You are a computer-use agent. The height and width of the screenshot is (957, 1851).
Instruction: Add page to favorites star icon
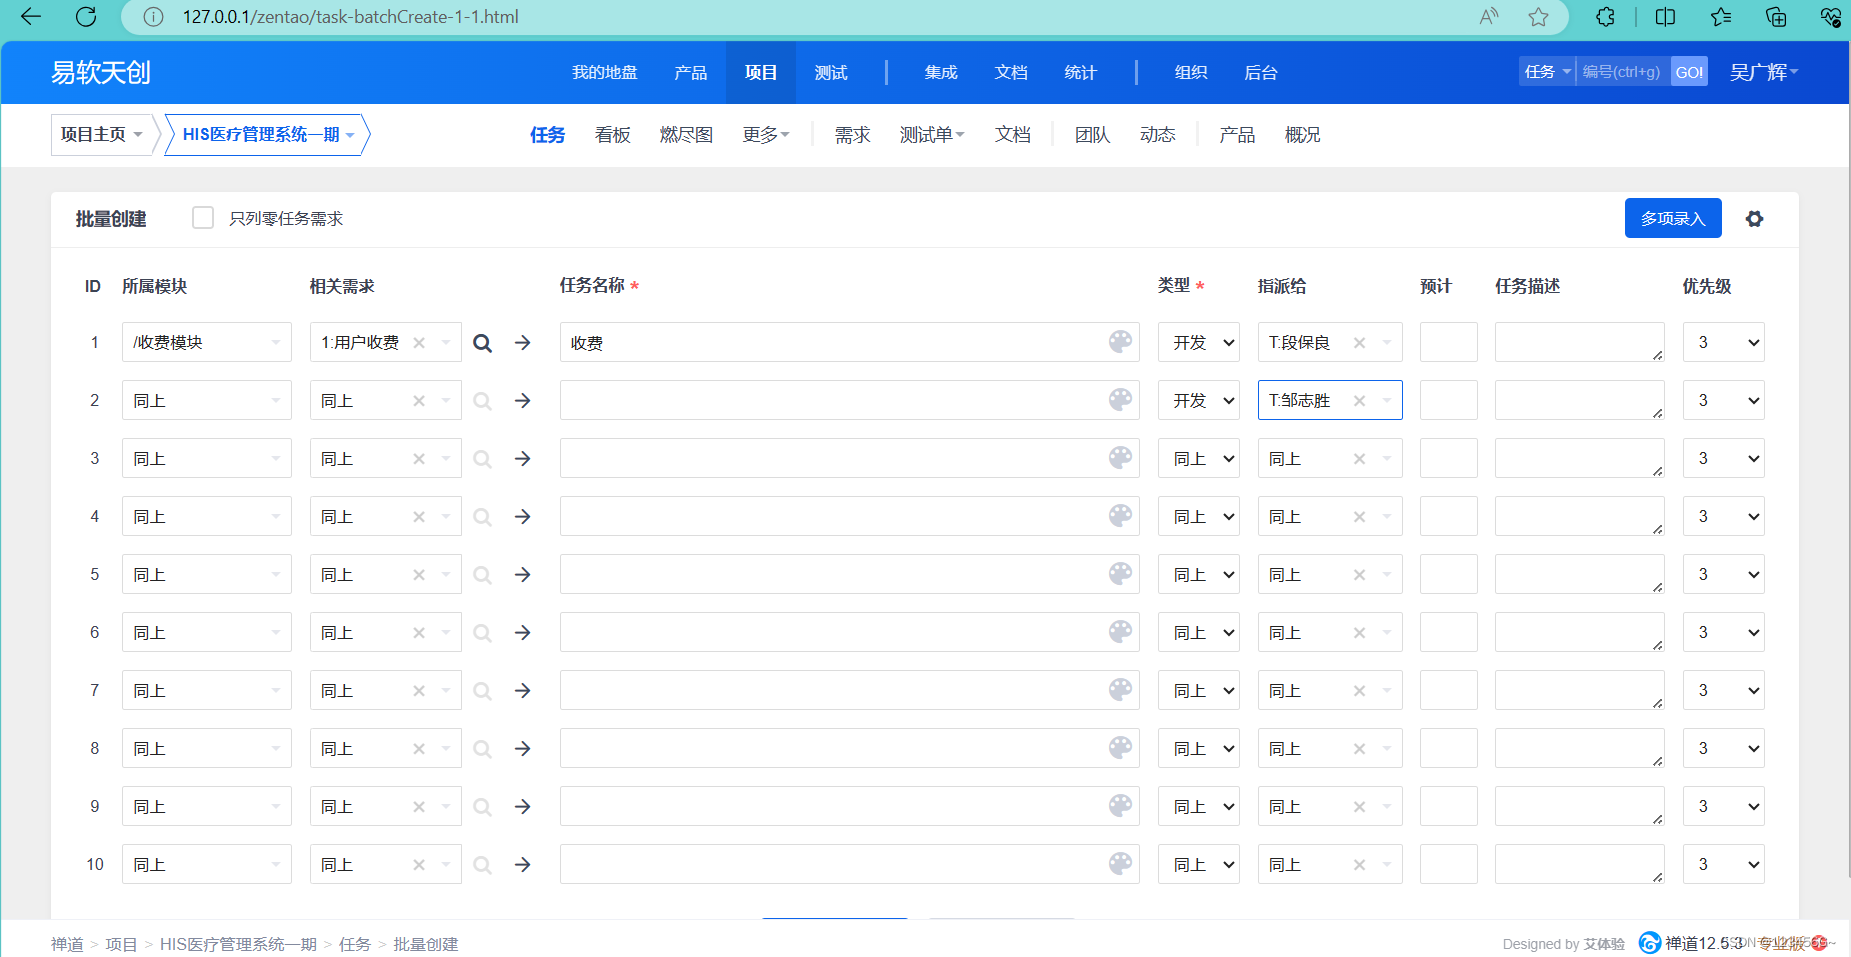pos(1539,16)
